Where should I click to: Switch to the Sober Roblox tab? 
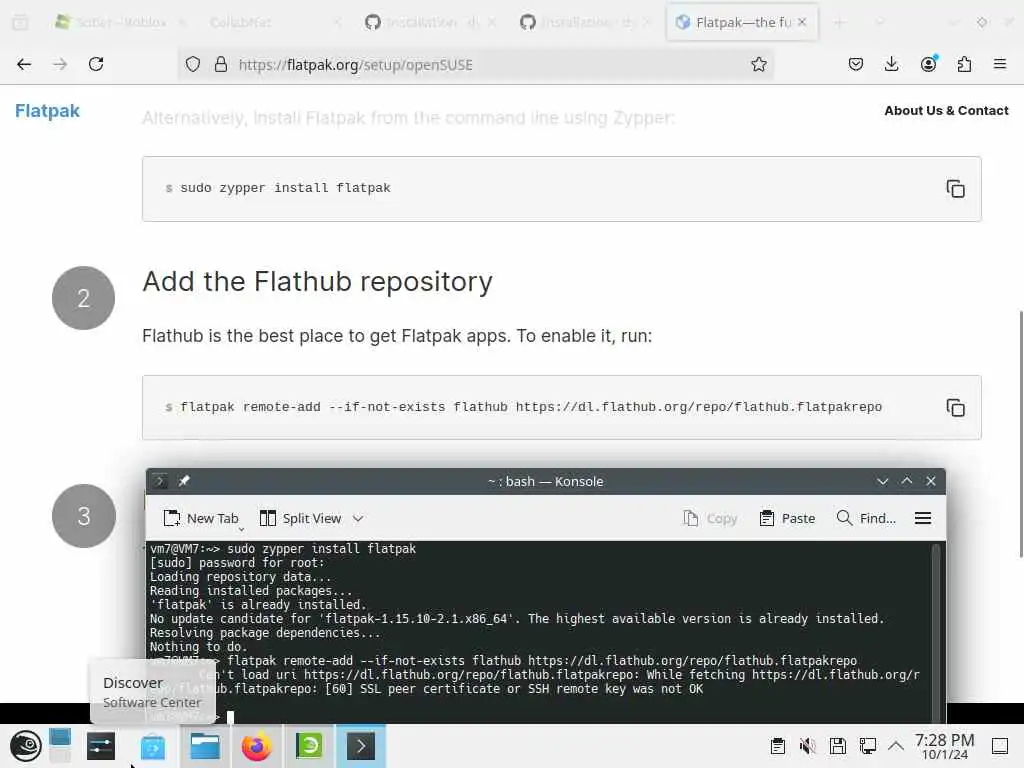(x=120, y=22)
